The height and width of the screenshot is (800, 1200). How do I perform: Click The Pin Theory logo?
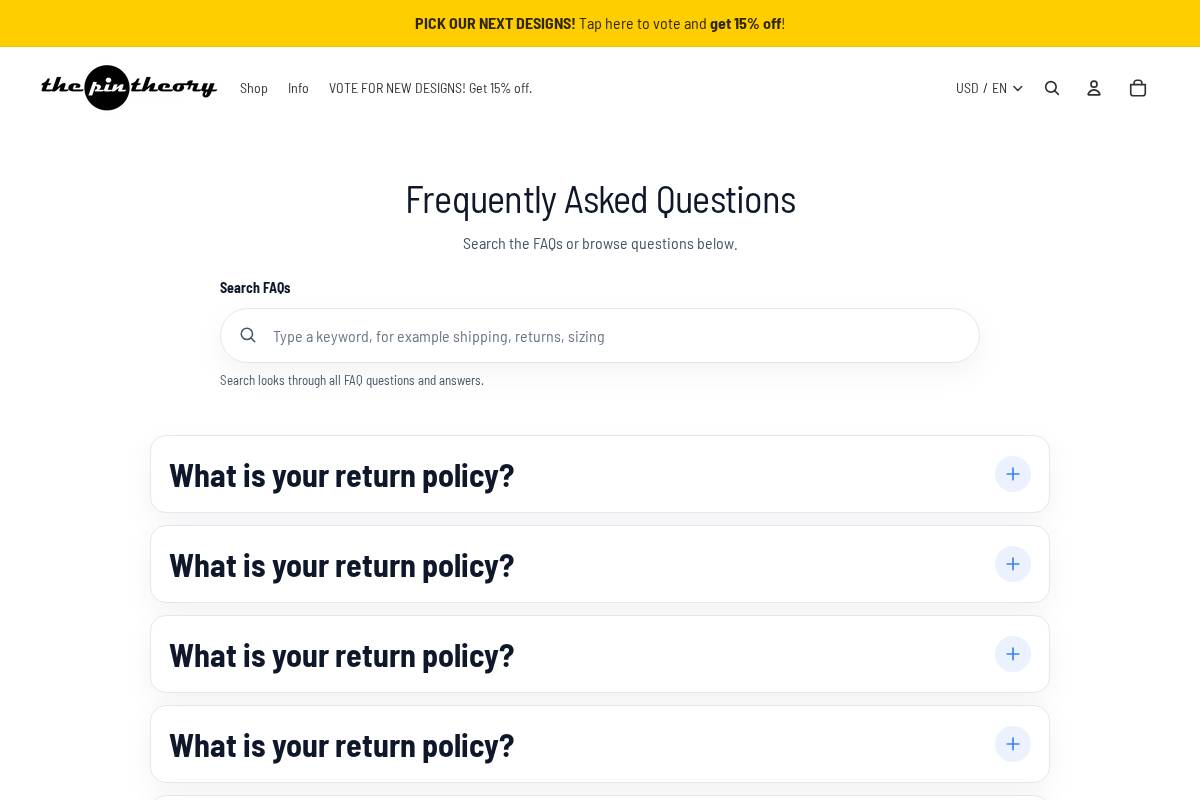(x=129, y=88)
